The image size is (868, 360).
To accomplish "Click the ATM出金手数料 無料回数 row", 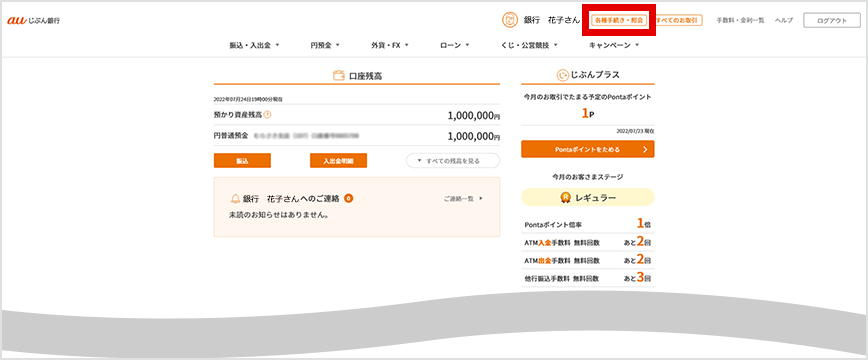I will (x=587, y=259).
